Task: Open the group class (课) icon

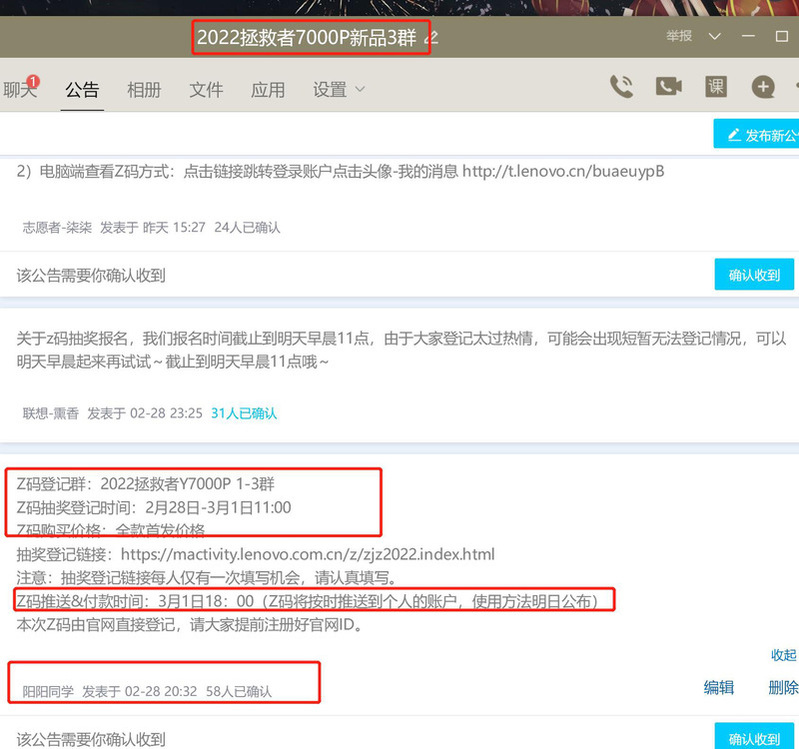Action: 716,87
